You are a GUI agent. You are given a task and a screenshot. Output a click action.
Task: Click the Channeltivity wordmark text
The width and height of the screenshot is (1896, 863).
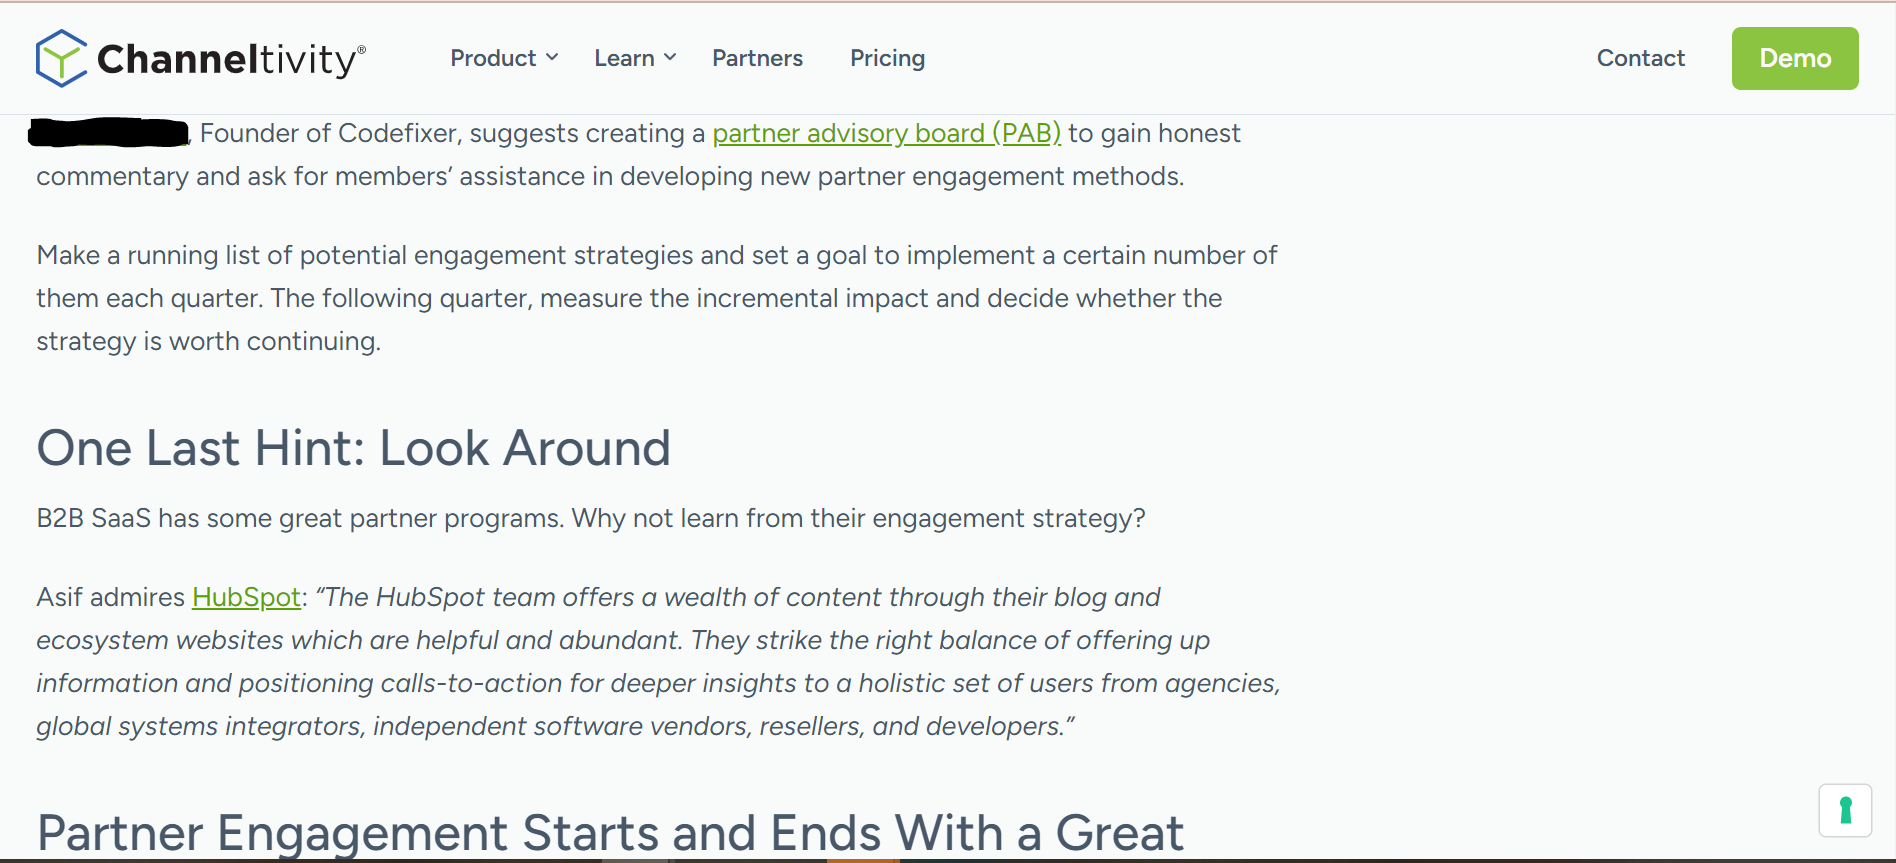click(230, 60)
